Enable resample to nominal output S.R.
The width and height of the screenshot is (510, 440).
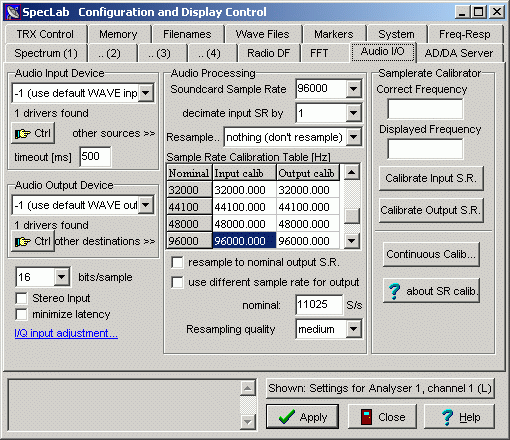coord(177,262)
